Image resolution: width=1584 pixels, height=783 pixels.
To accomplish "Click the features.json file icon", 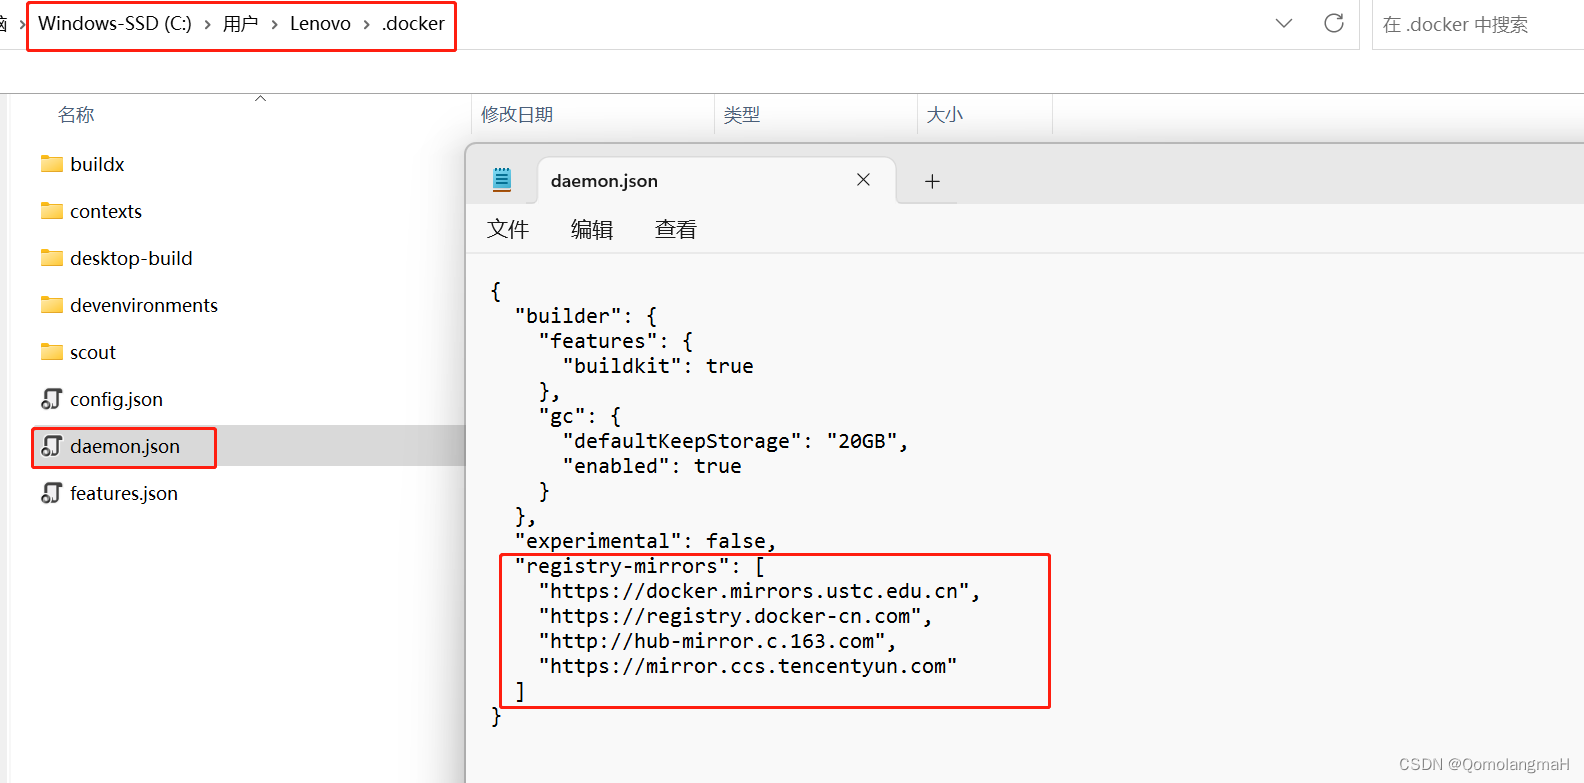I will pos(52,493).
